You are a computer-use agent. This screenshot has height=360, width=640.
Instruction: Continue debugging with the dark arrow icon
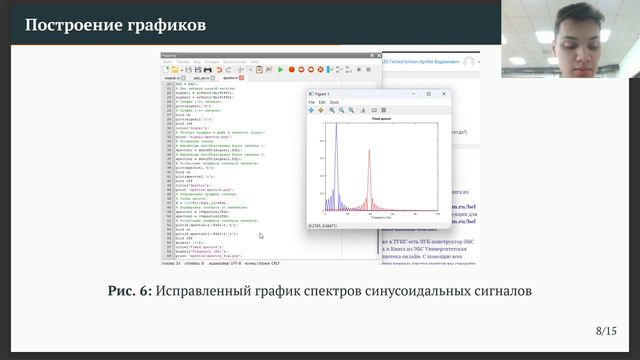359,70
